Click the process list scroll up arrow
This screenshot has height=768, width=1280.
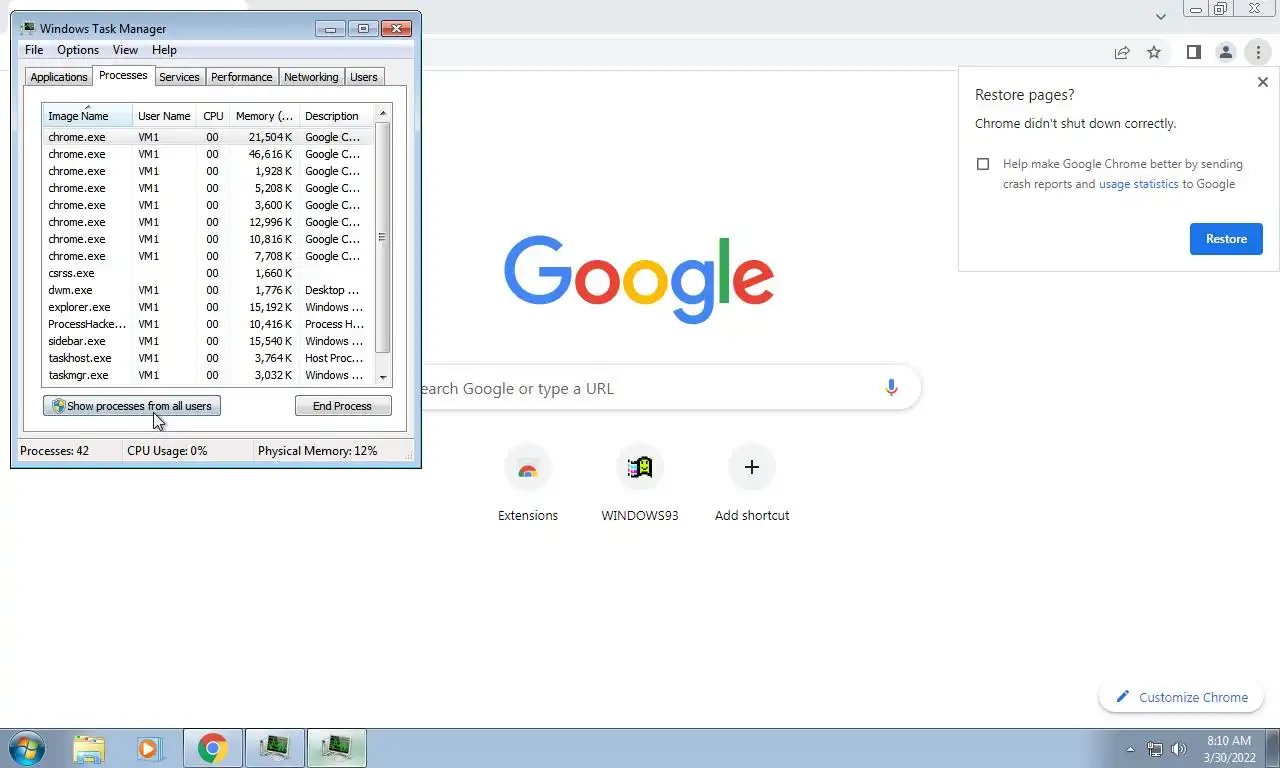[382, 113]
